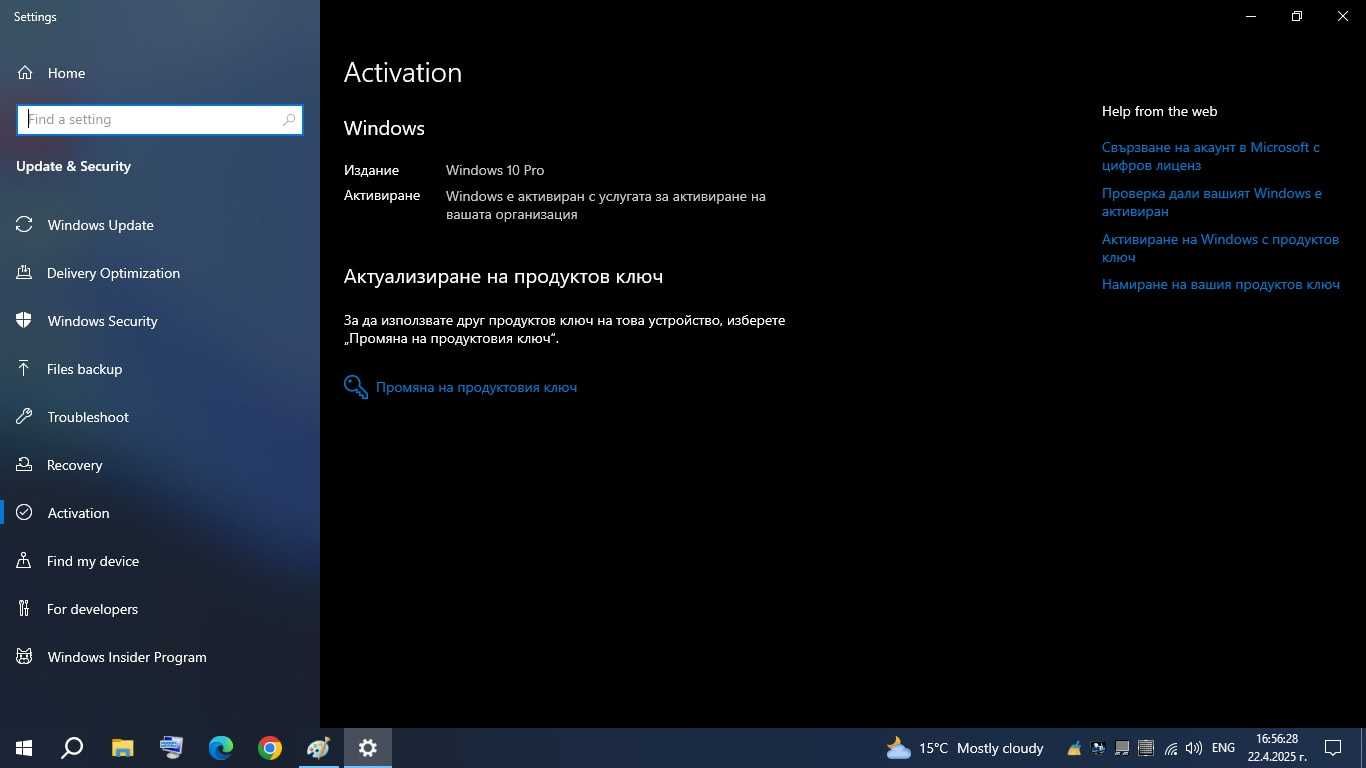Open Windows Insider Program section
Screen dimensions: 1366x768
click(x=160, y=657)
